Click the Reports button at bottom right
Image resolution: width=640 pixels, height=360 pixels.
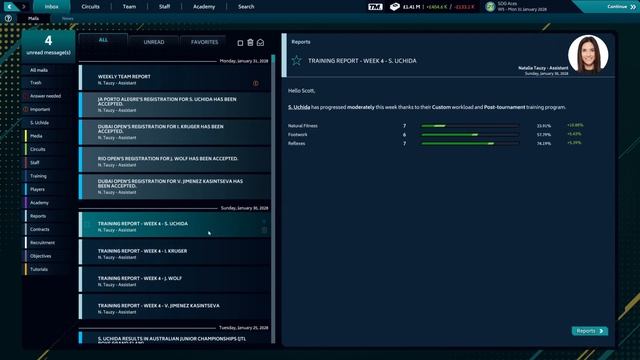point(590,331)
